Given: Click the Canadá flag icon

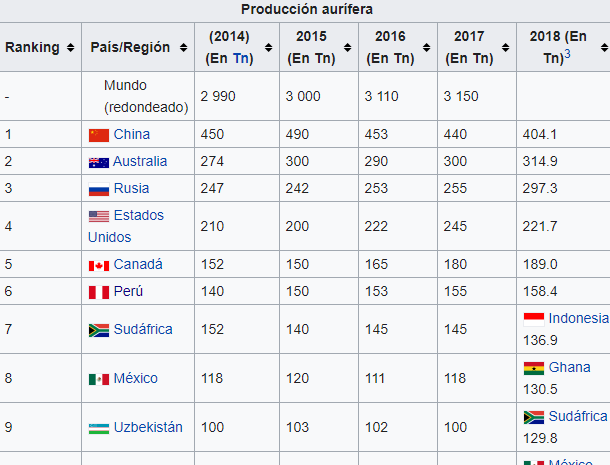Looking at the screenshot, I should pos(99,266).
